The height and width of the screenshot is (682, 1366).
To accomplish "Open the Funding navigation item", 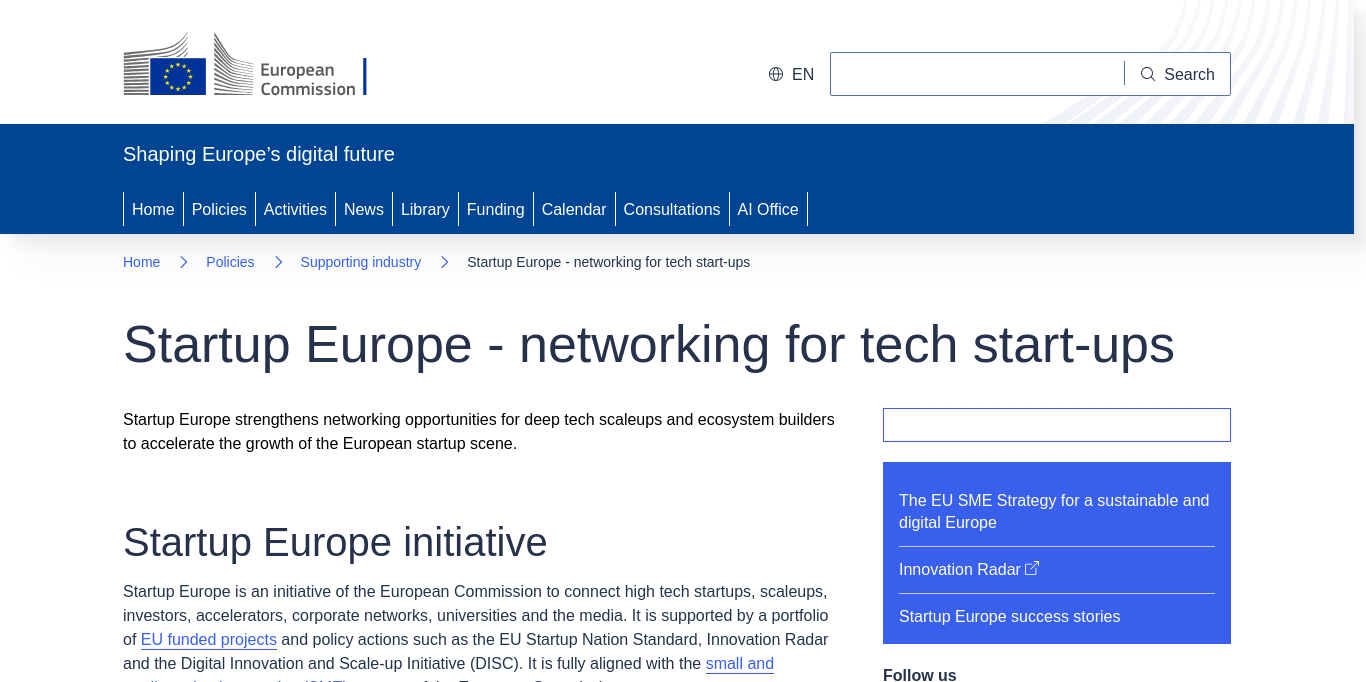I will pyautogui.click(x=495, y=209).
